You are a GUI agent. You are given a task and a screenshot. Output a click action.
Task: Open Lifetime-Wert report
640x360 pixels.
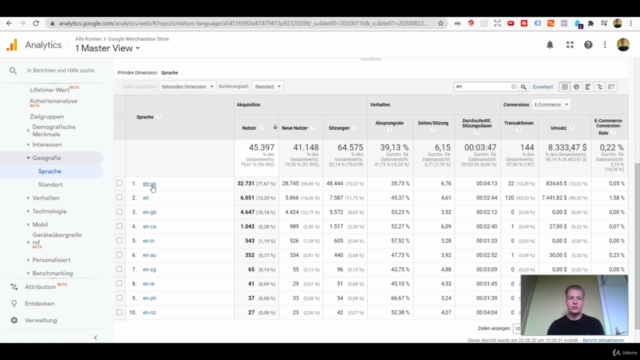tap(49, 90)
